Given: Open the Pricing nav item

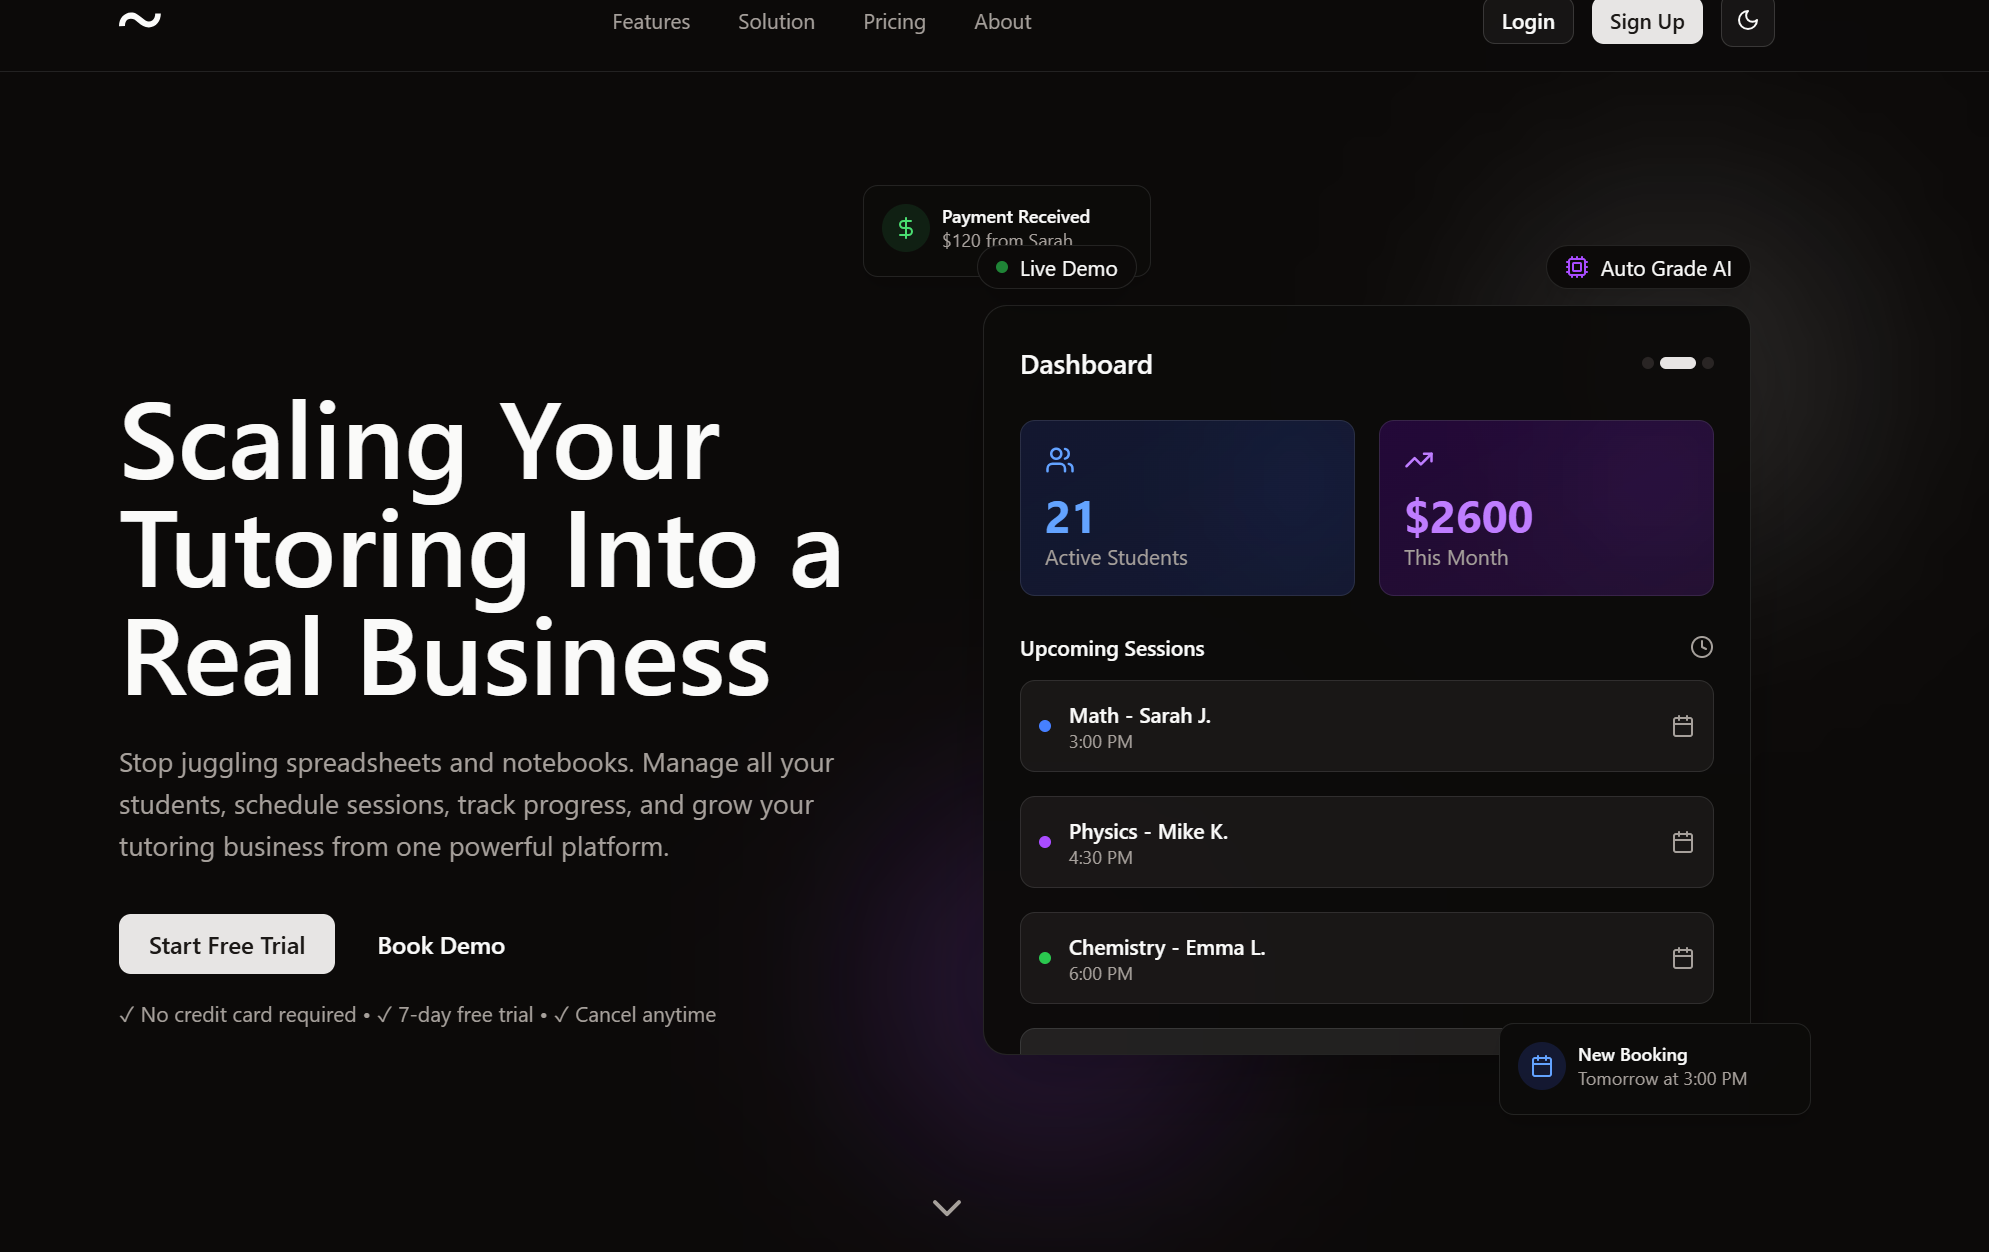Looking at the screenshot, I should (894, 22).
